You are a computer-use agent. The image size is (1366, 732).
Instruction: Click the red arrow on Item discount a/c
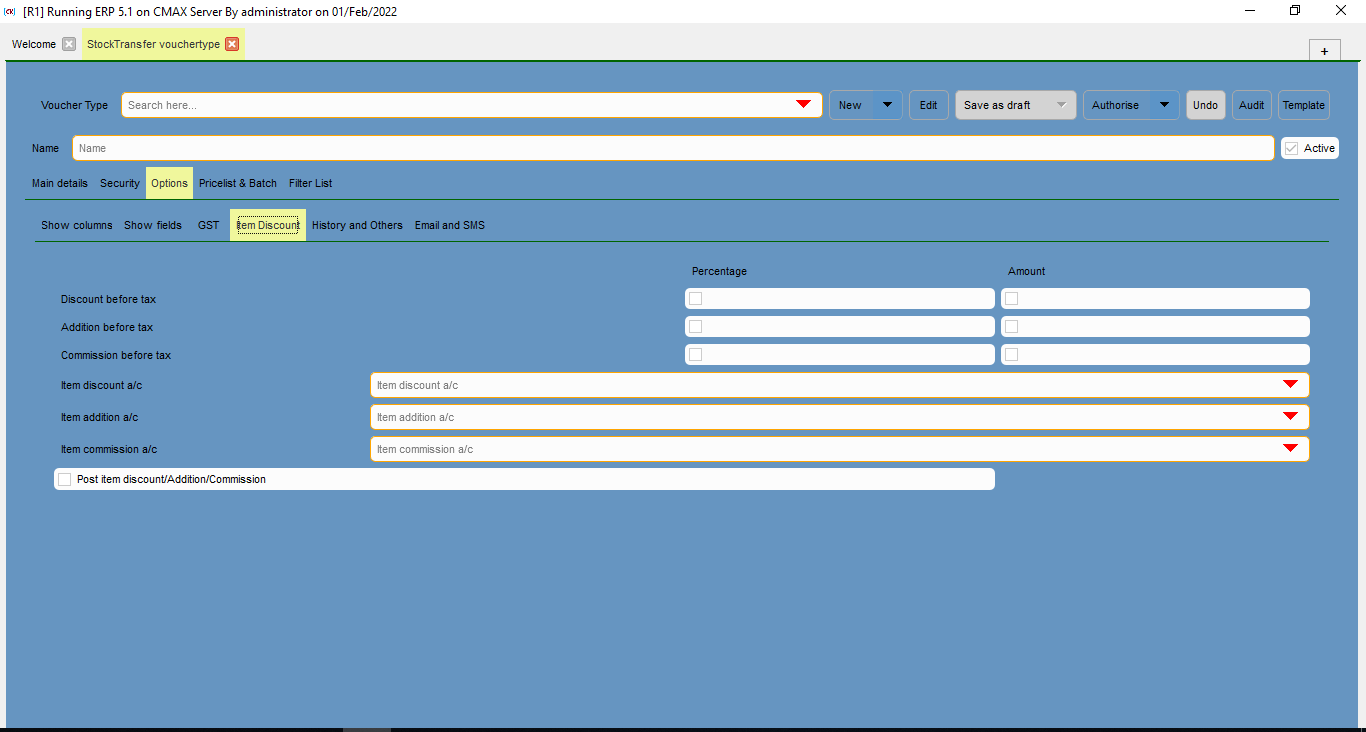pos(1290,384)
